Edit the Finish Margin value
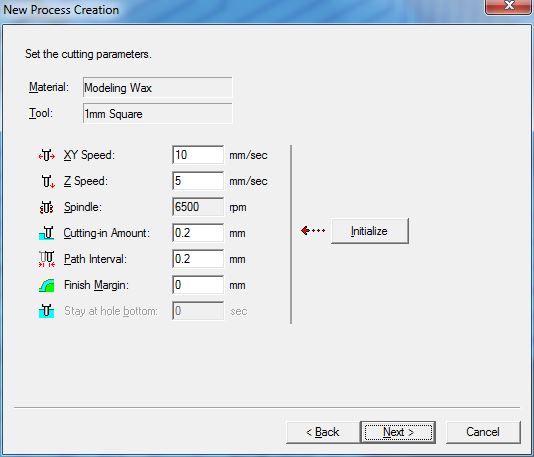The width and height of the screenshot is (534, 457). click(198, 285)
